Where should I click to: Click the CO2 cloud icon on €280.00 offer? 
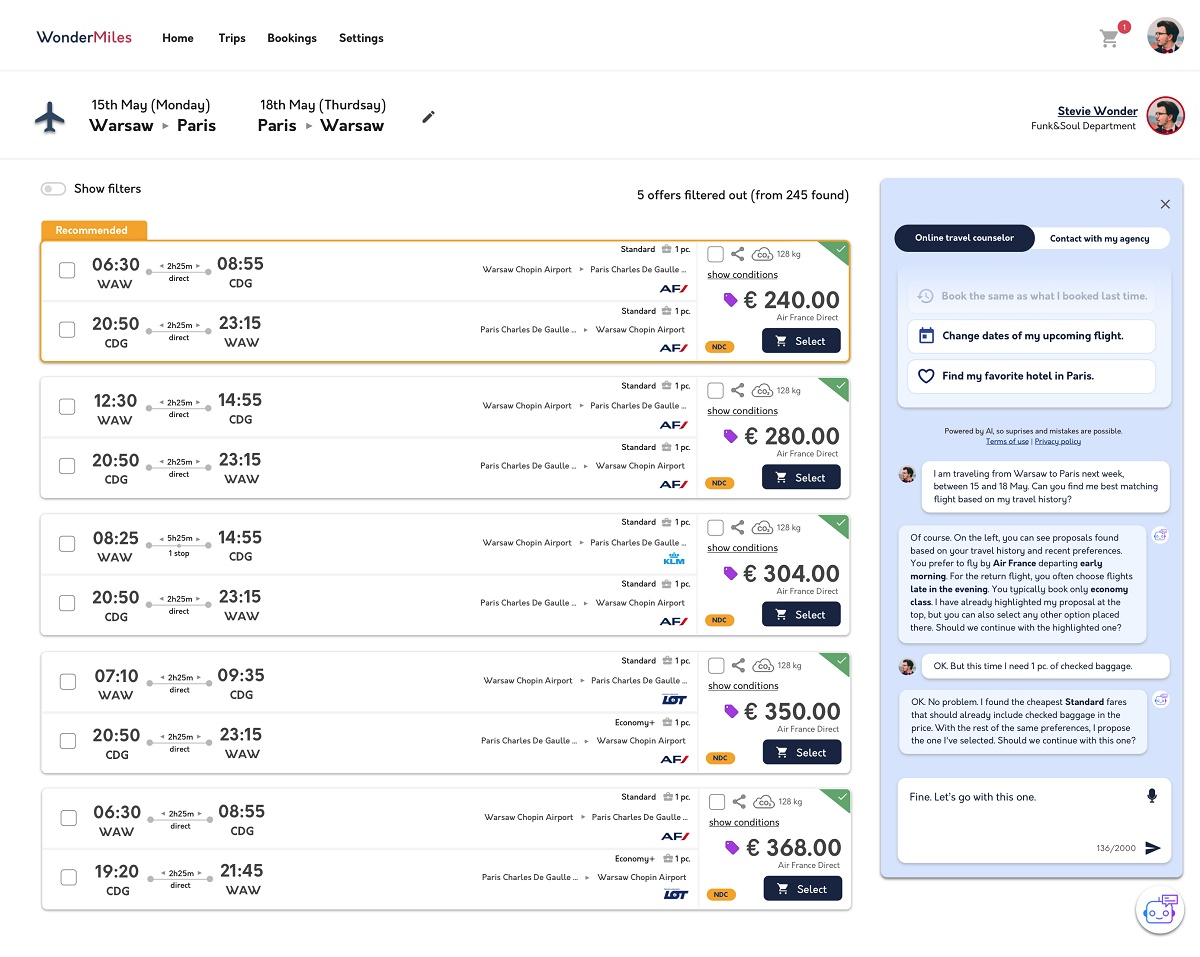point(763,391)
